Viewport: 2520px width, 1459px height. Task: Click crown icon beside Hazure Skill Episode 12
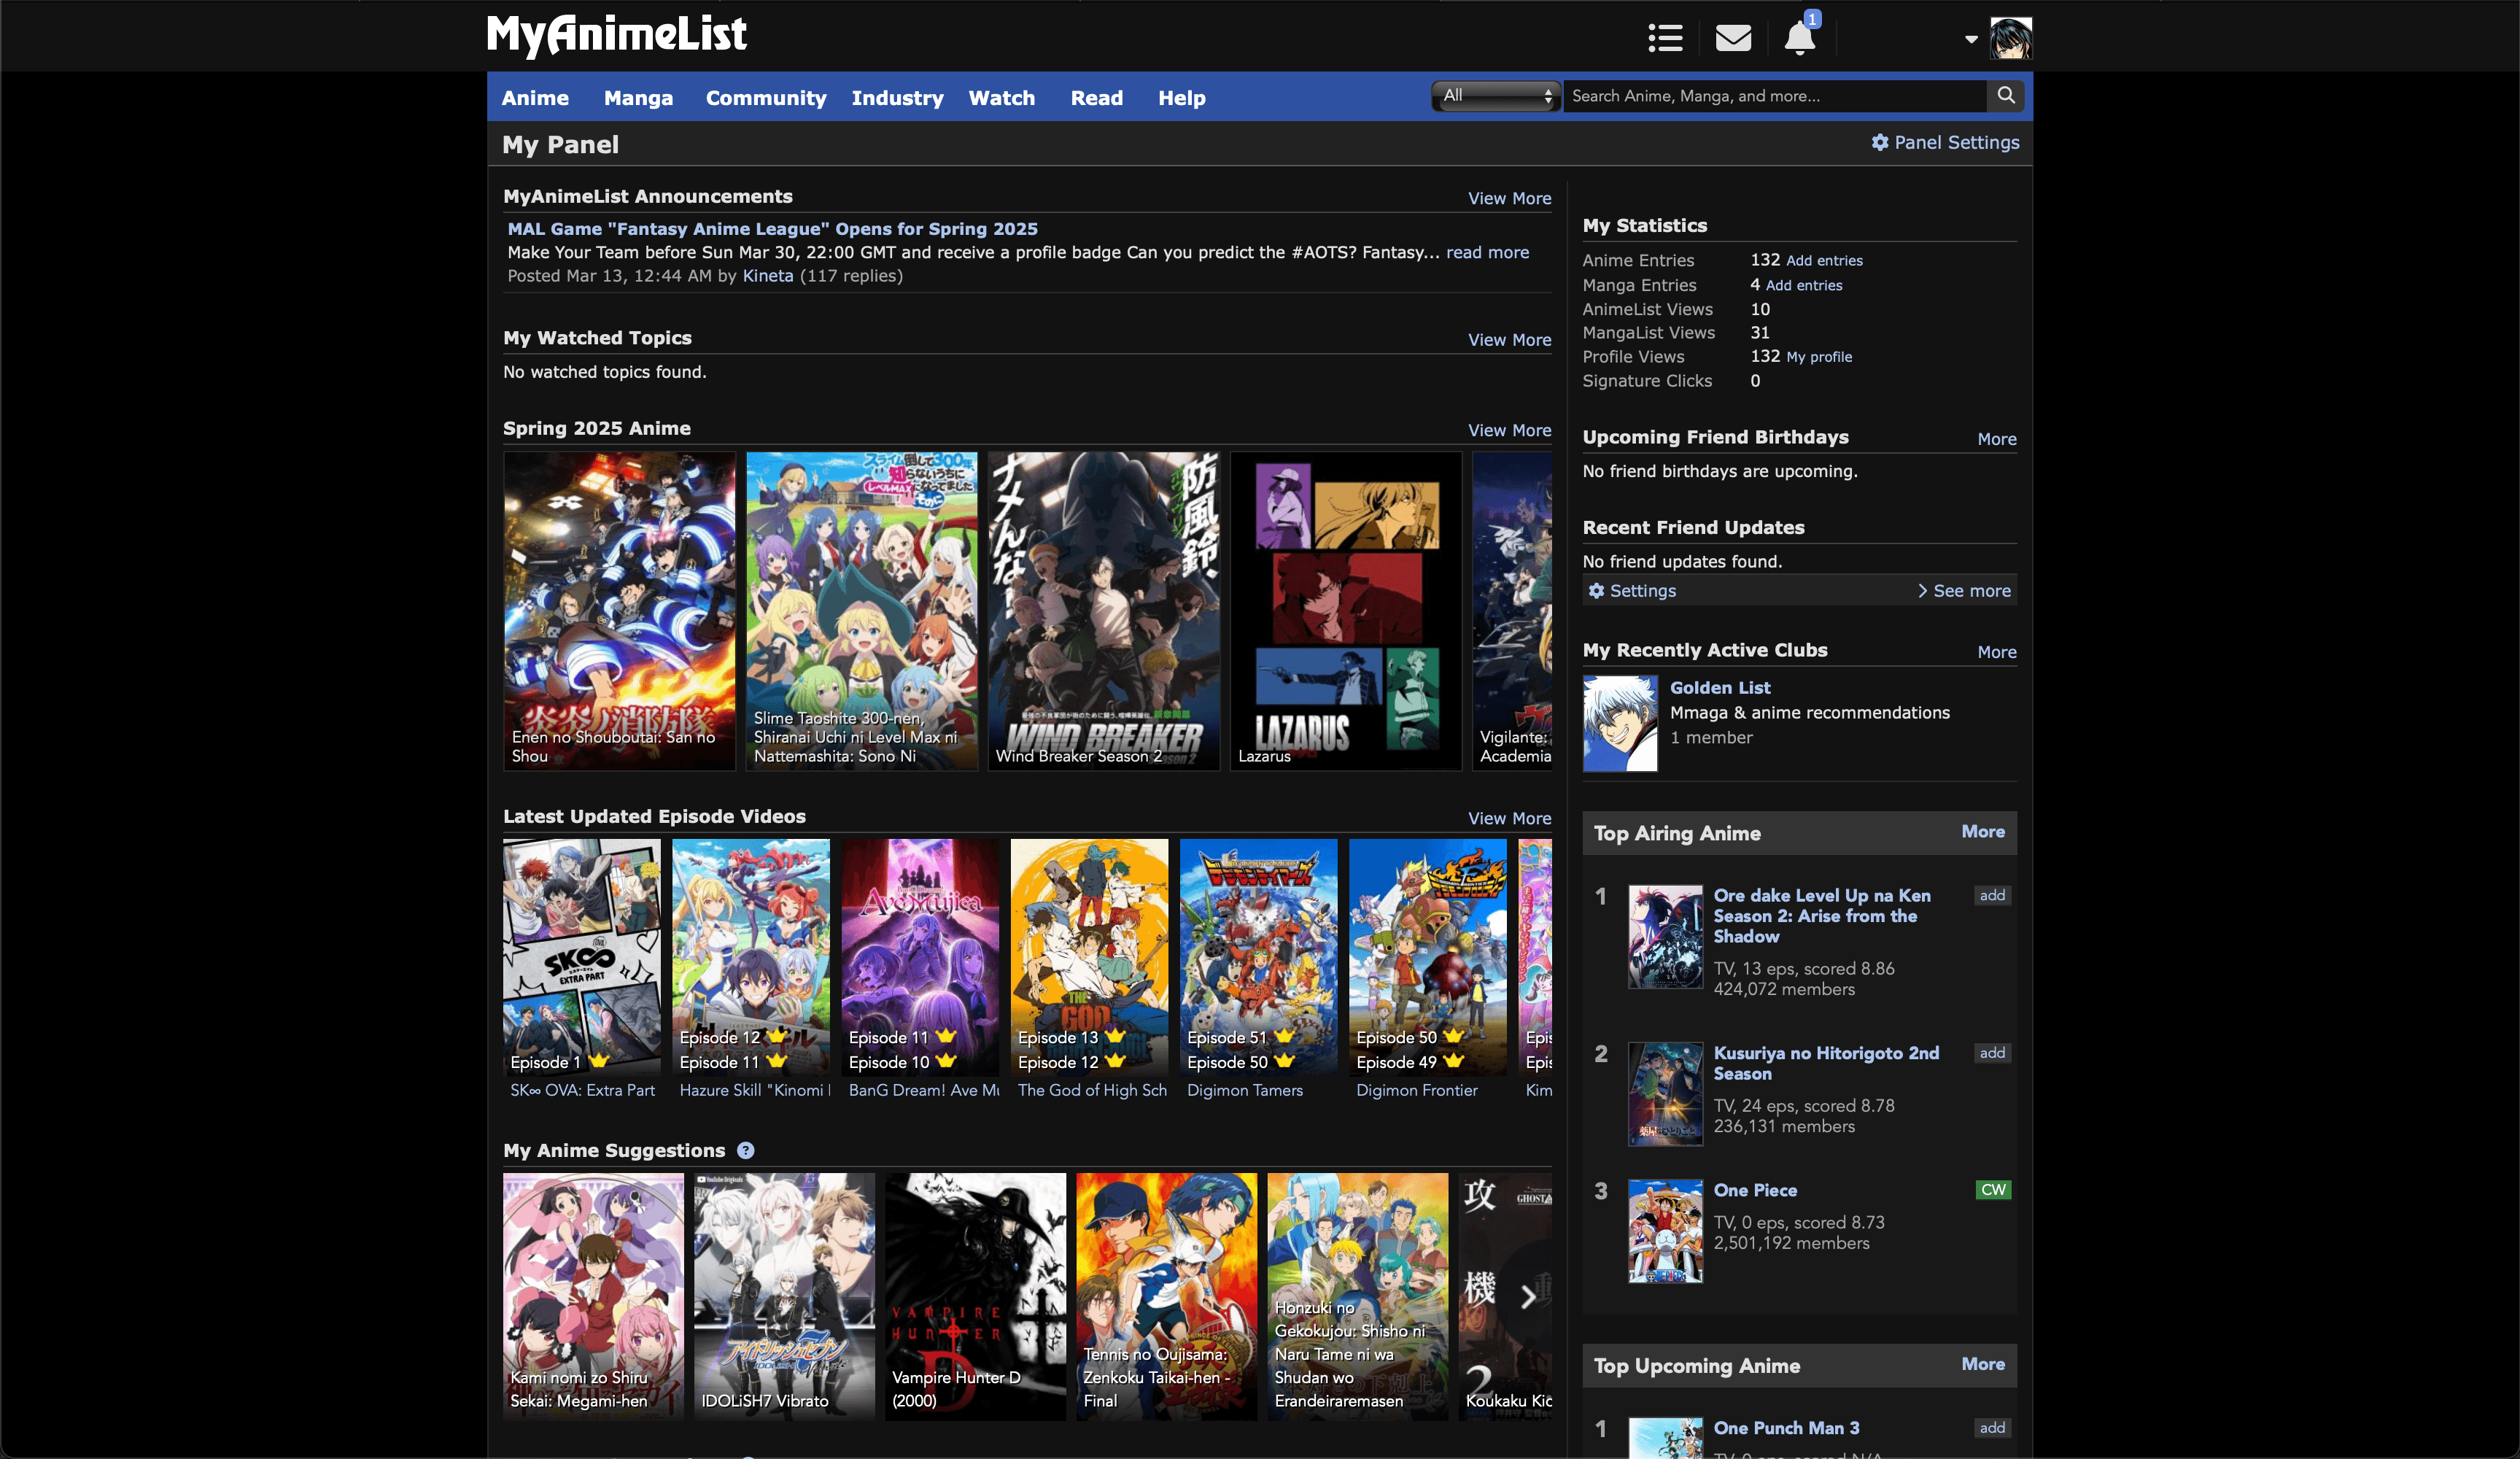[x=777, y=1036]
